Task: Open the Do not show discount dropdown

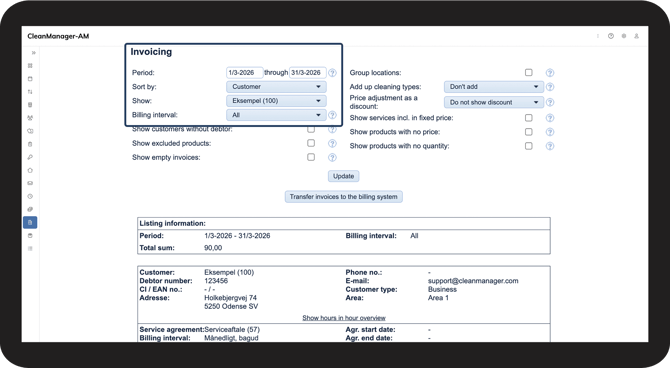Action: tap(494, 103)
